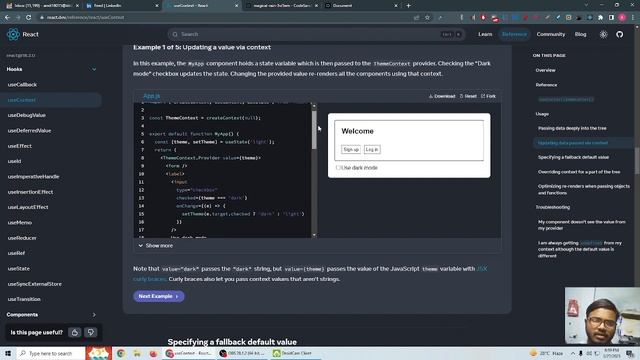Open File Explorer from taskbar

coord(137,353)
